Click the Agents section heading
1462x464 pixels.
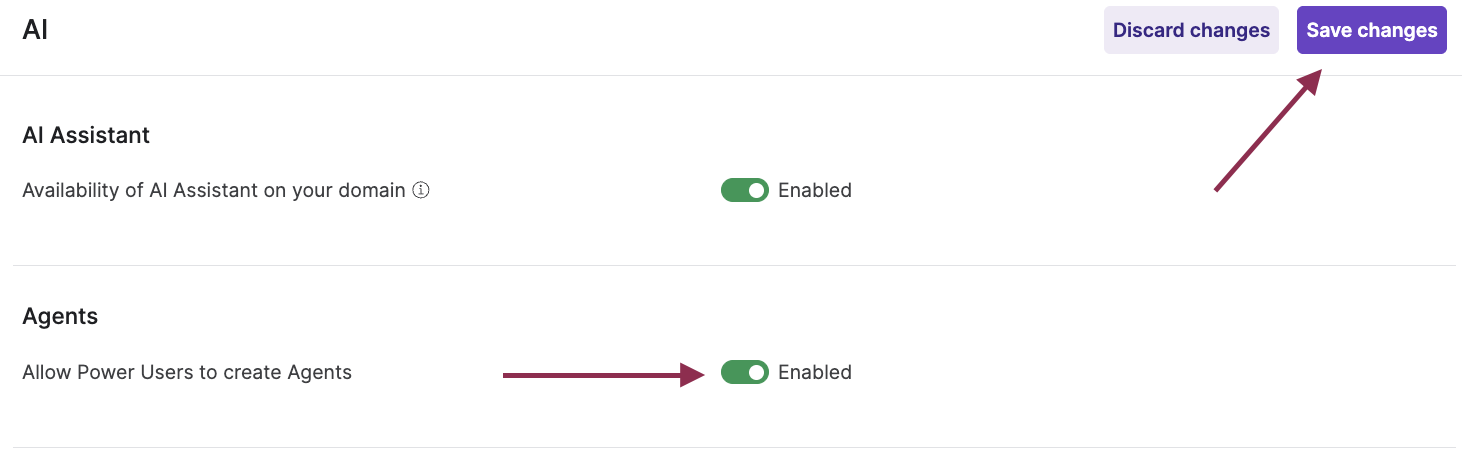[60, 317]
